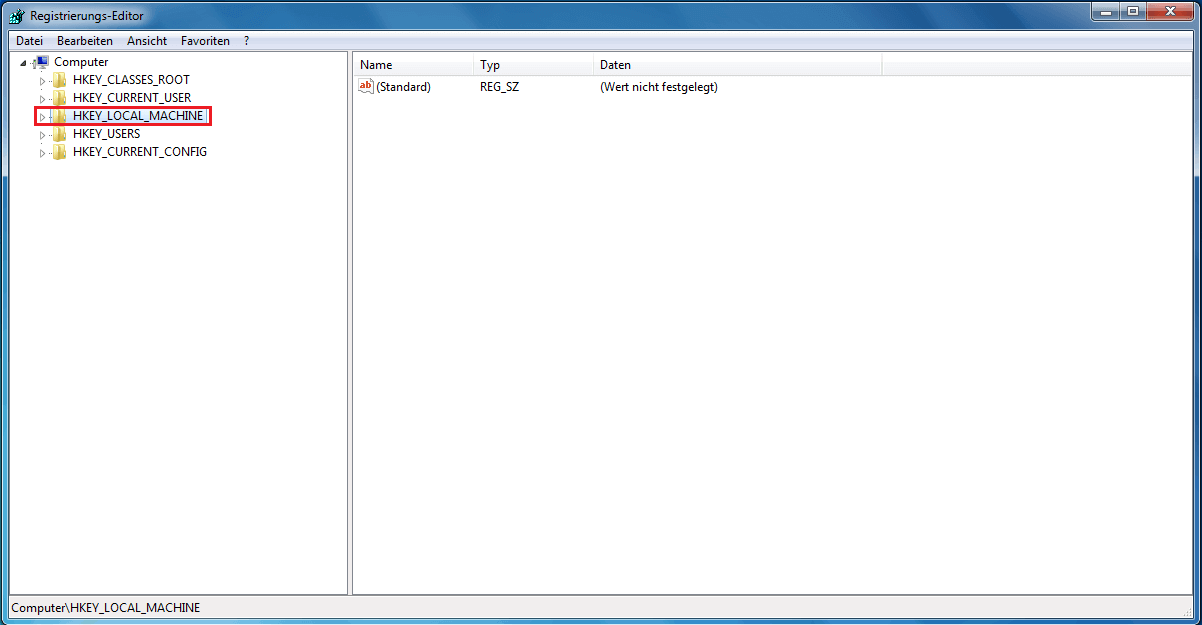Expand HKEY_USERS branch arrow
The image size is (1202, 625).
42,134
